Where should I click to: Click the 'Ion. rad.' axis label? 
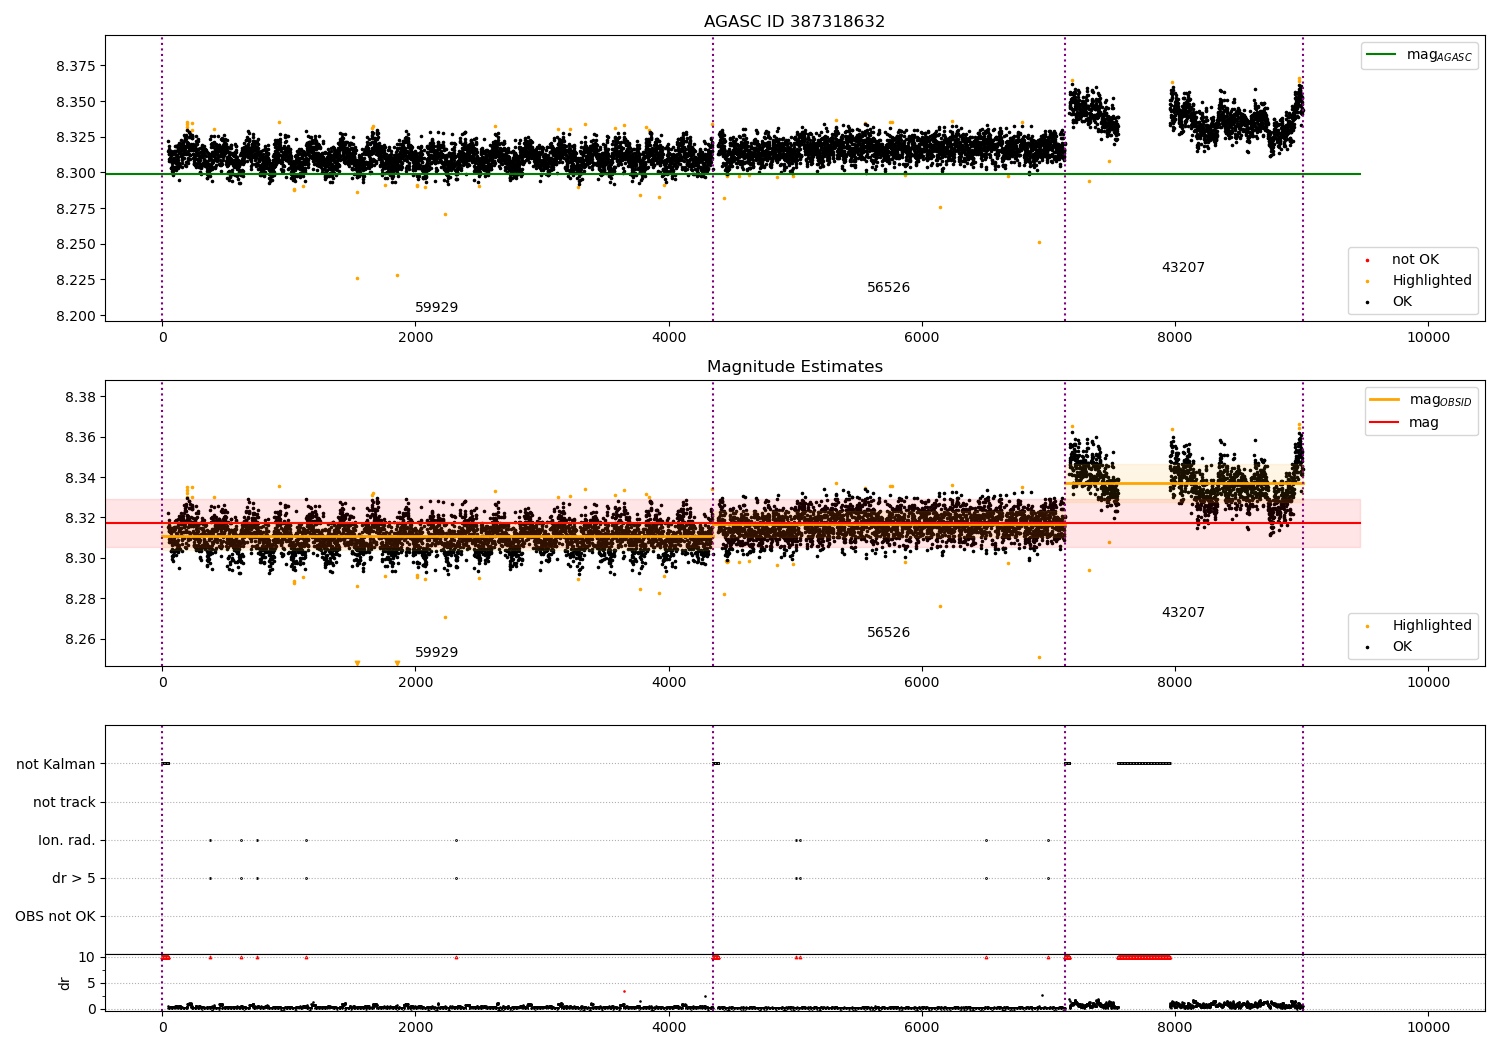pos(67,841)
